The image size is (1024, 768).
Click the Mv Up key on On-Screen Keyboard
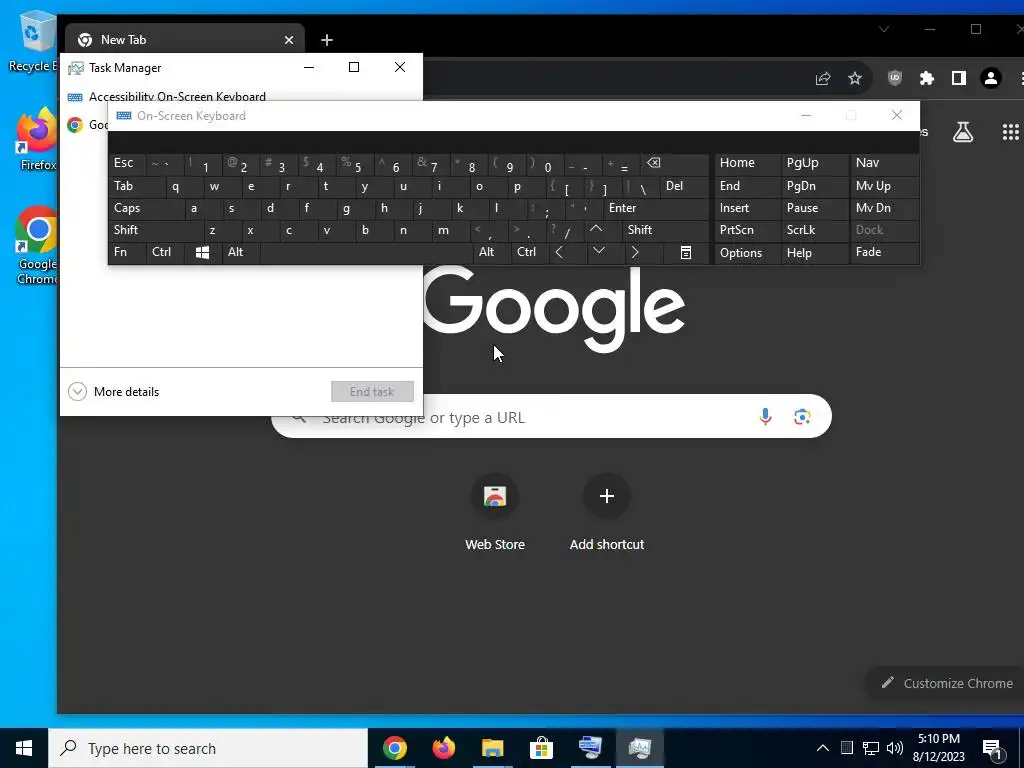(x=885, y=186)
